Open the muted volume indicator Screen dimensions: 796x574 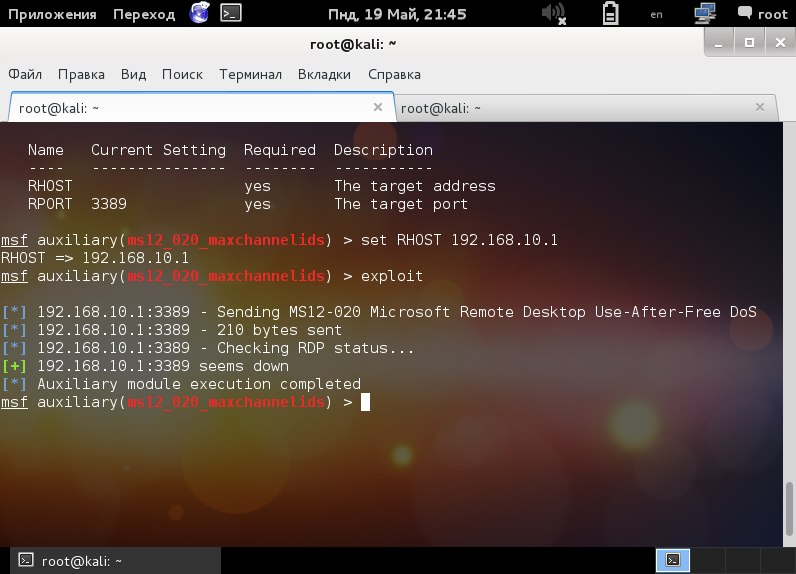pyautogui.click(x=553, y=13)
